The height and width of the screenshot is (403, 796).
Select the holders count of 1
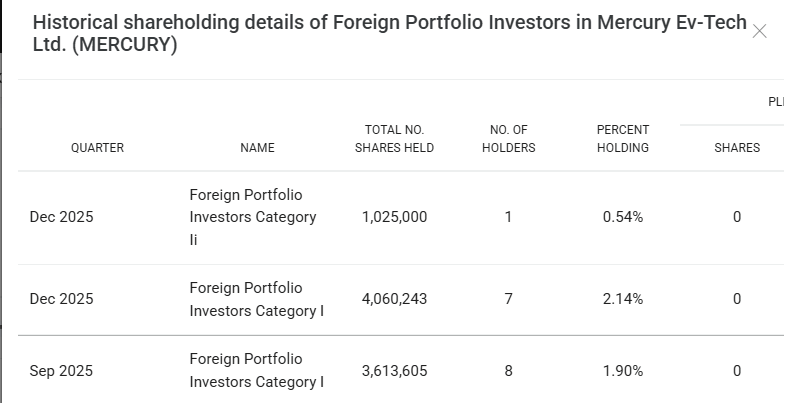point(508,217)
